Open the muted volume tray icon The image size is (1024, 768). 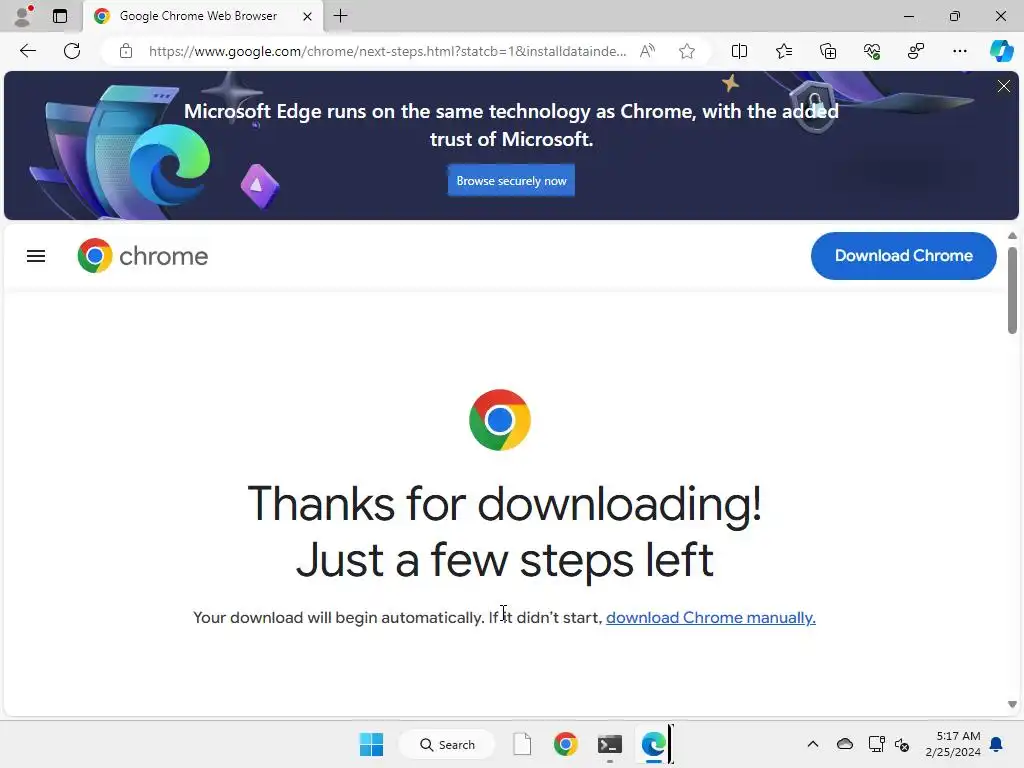903,744
